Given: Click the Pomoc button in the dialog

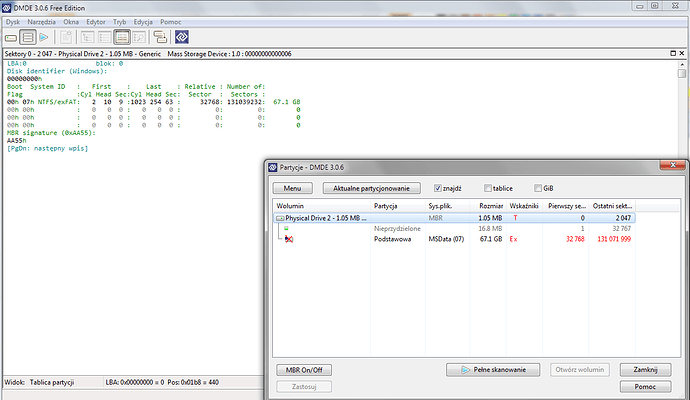Looking at the screenshot, I should (646, 387).
